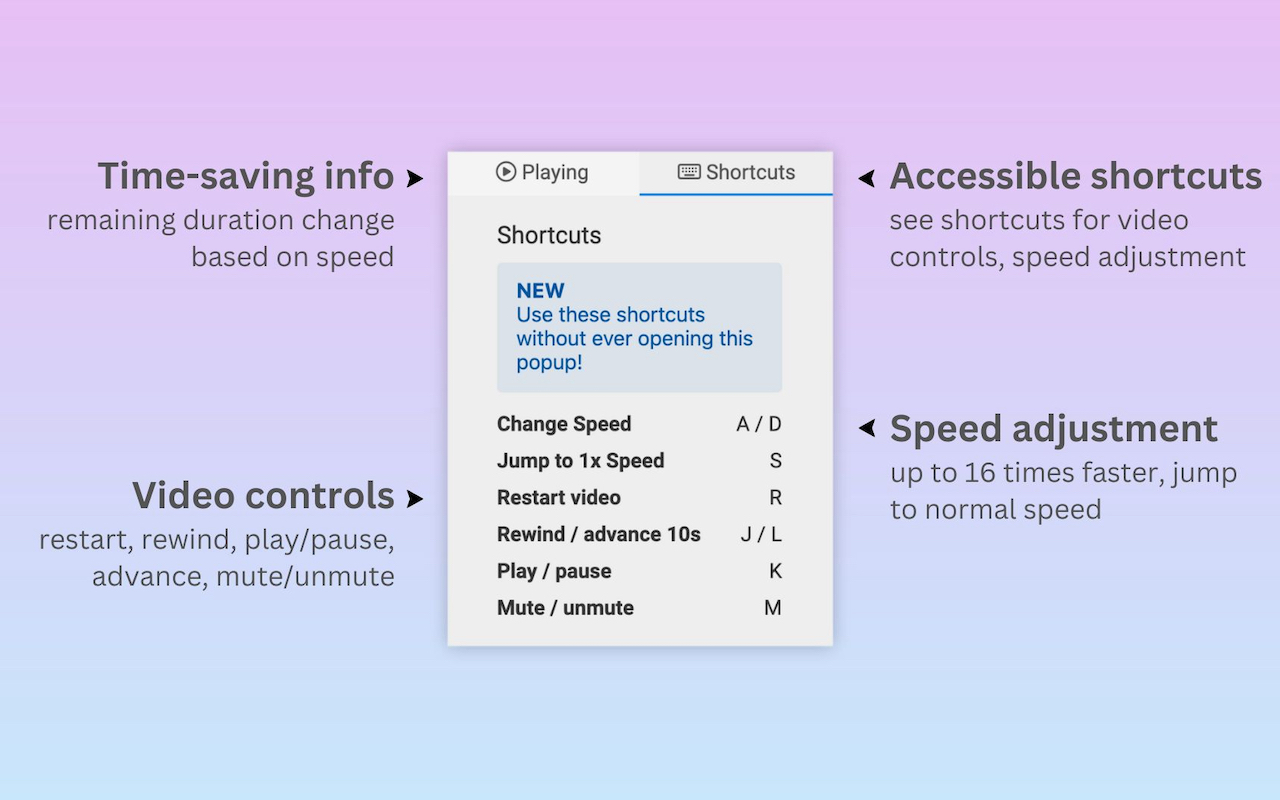This screenshot has height=800, width=1280.
Task: Select the Play / pause label
Action: pos(554,571)
